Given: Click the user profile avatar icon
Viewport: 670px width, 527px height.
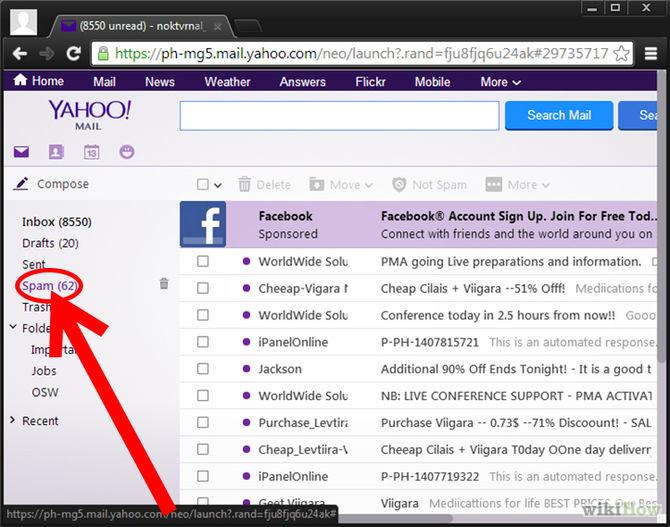Looking at the screenshot, I should coord(24,22).
